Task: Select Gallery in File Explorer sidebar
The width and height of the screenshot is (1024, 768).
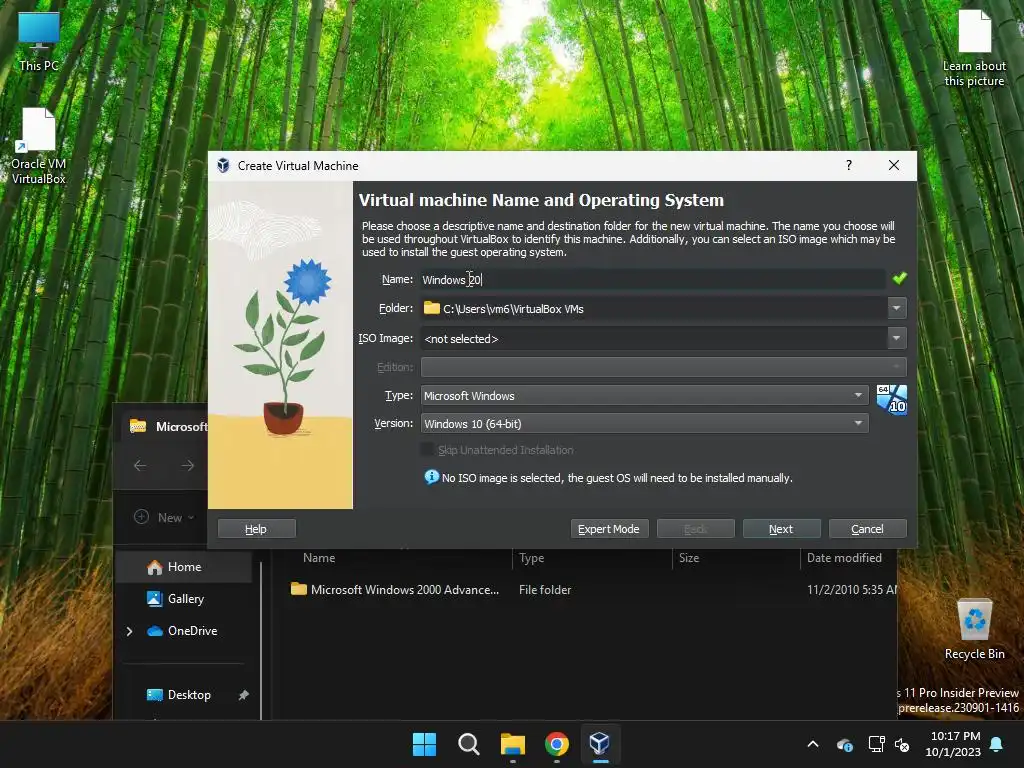Action: pos(184,599)
